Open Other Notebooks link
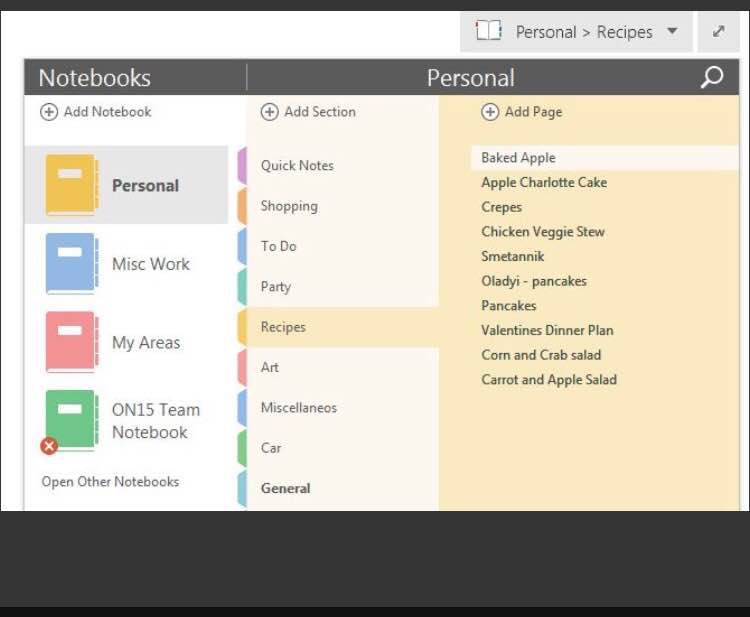750x617 pixels. point(110,482)
